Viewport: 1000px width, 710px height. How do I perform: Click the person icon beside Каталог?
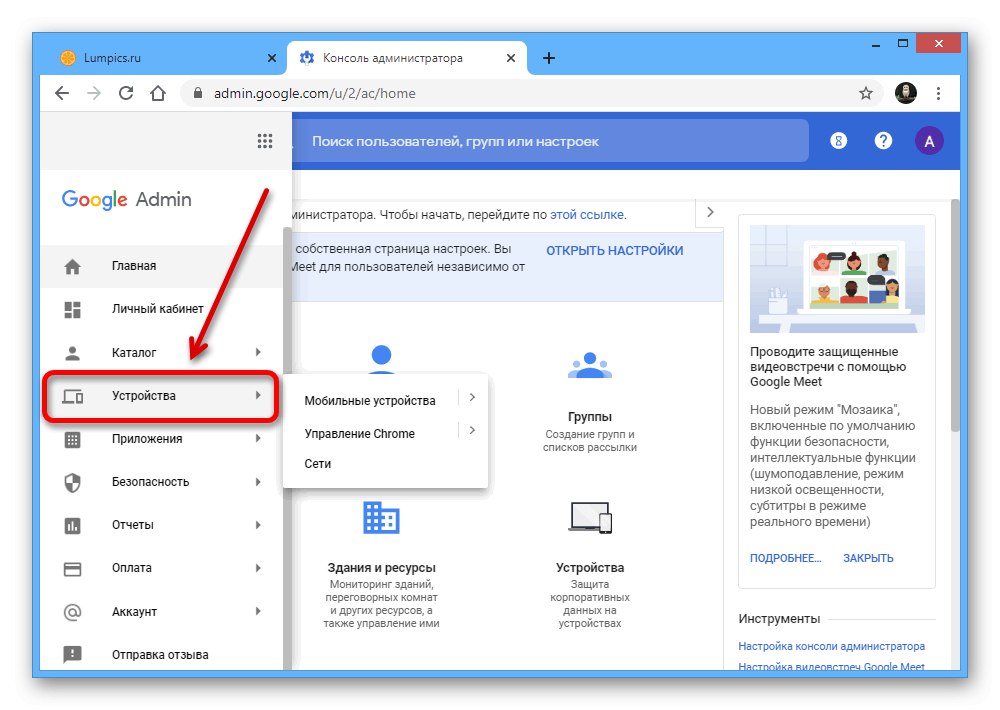point(73,353)
